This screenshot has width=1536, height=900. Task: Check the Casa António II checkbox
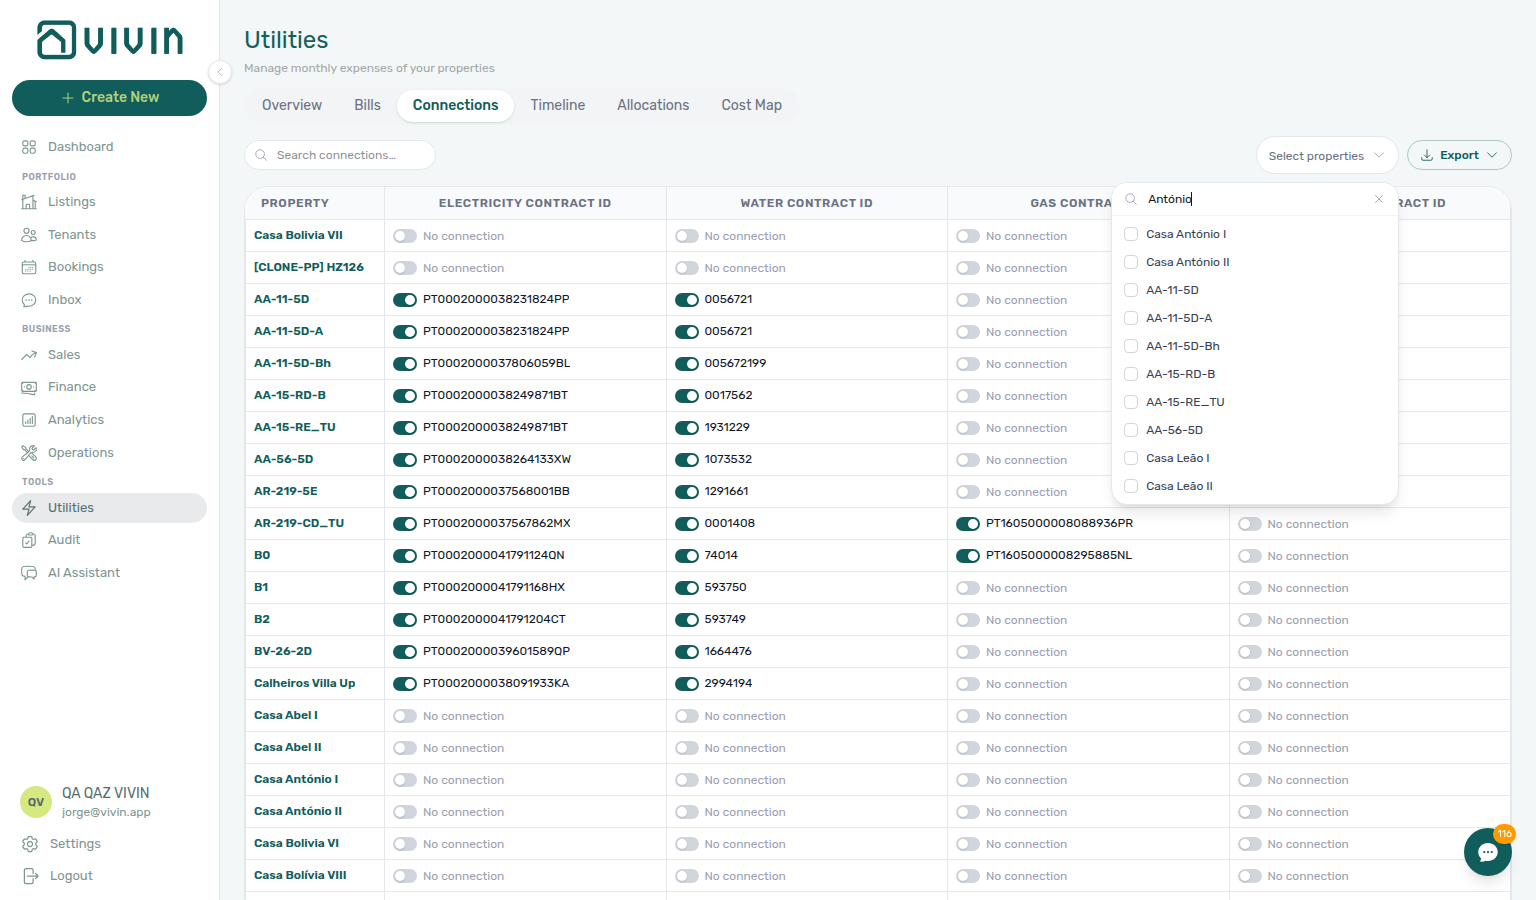[1131, 262]
